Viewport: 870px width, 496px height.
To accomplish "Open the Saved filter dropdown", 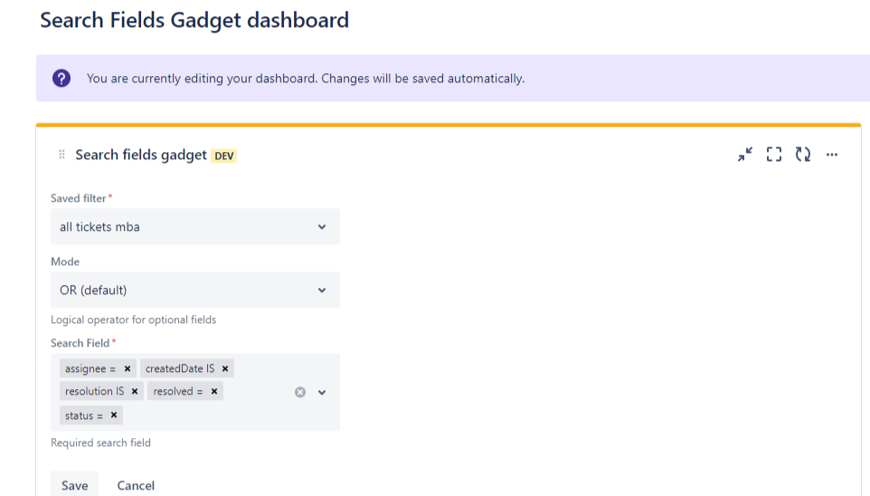I will point(195,227).
